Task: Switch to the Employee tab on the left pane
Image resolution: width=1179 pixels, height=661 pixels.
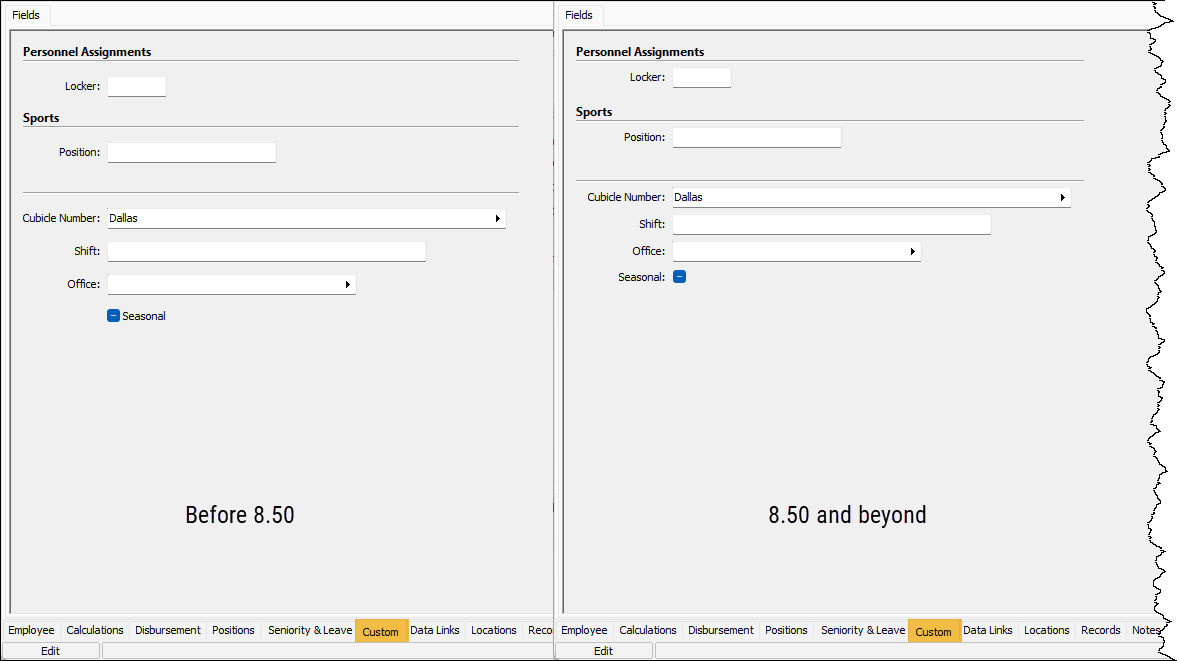Action: click(x=30, y=630)
